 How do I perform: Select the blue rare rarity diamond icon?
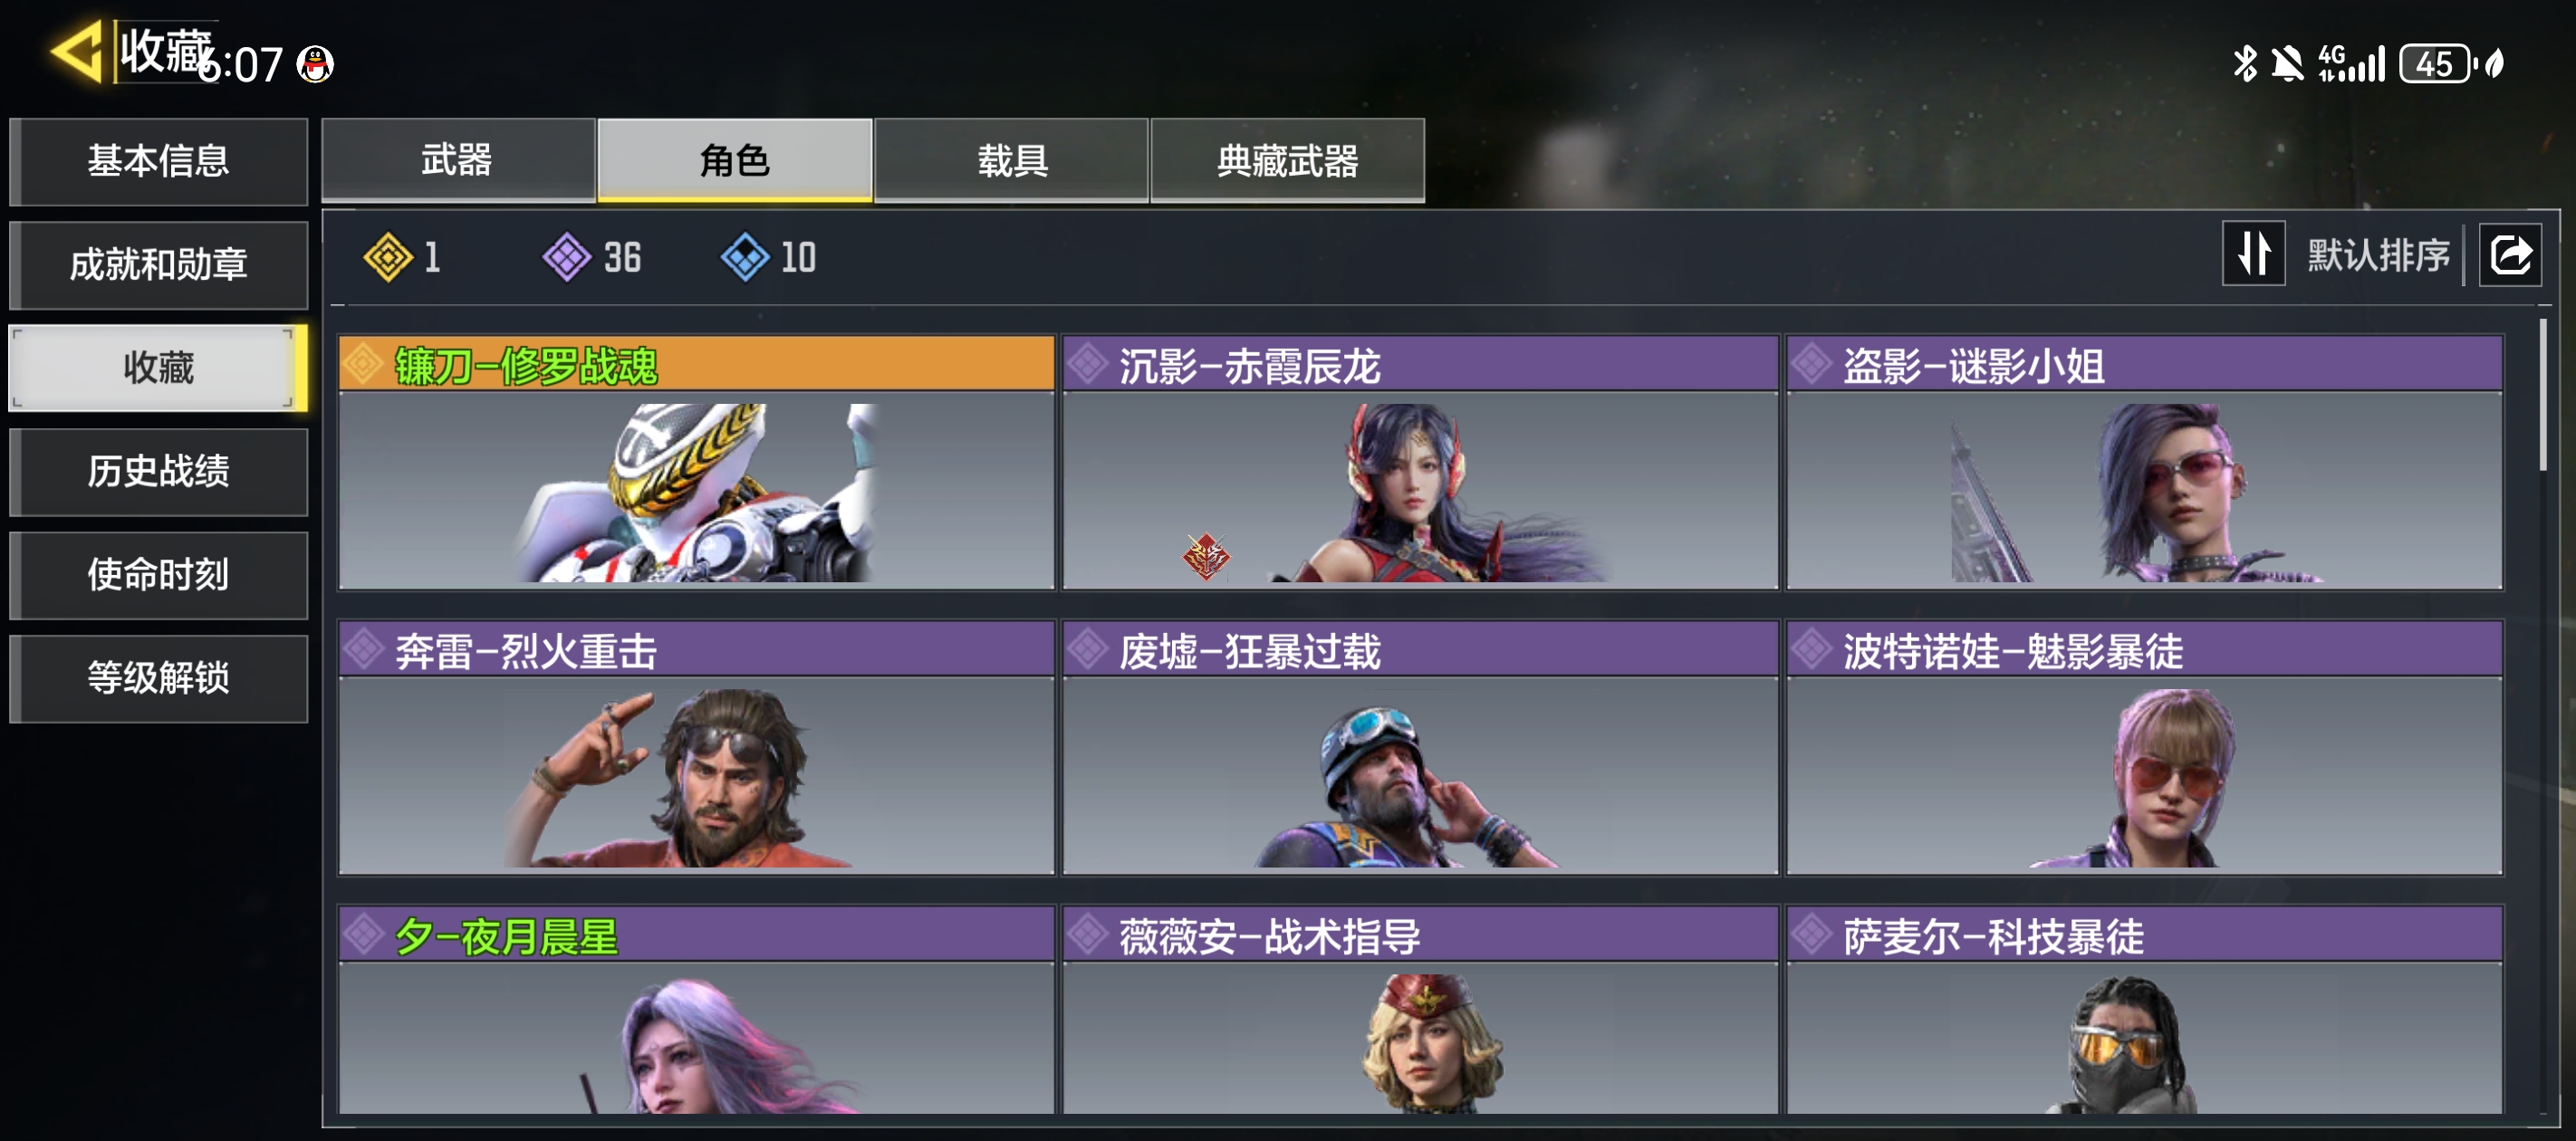(x=745, y=257)
